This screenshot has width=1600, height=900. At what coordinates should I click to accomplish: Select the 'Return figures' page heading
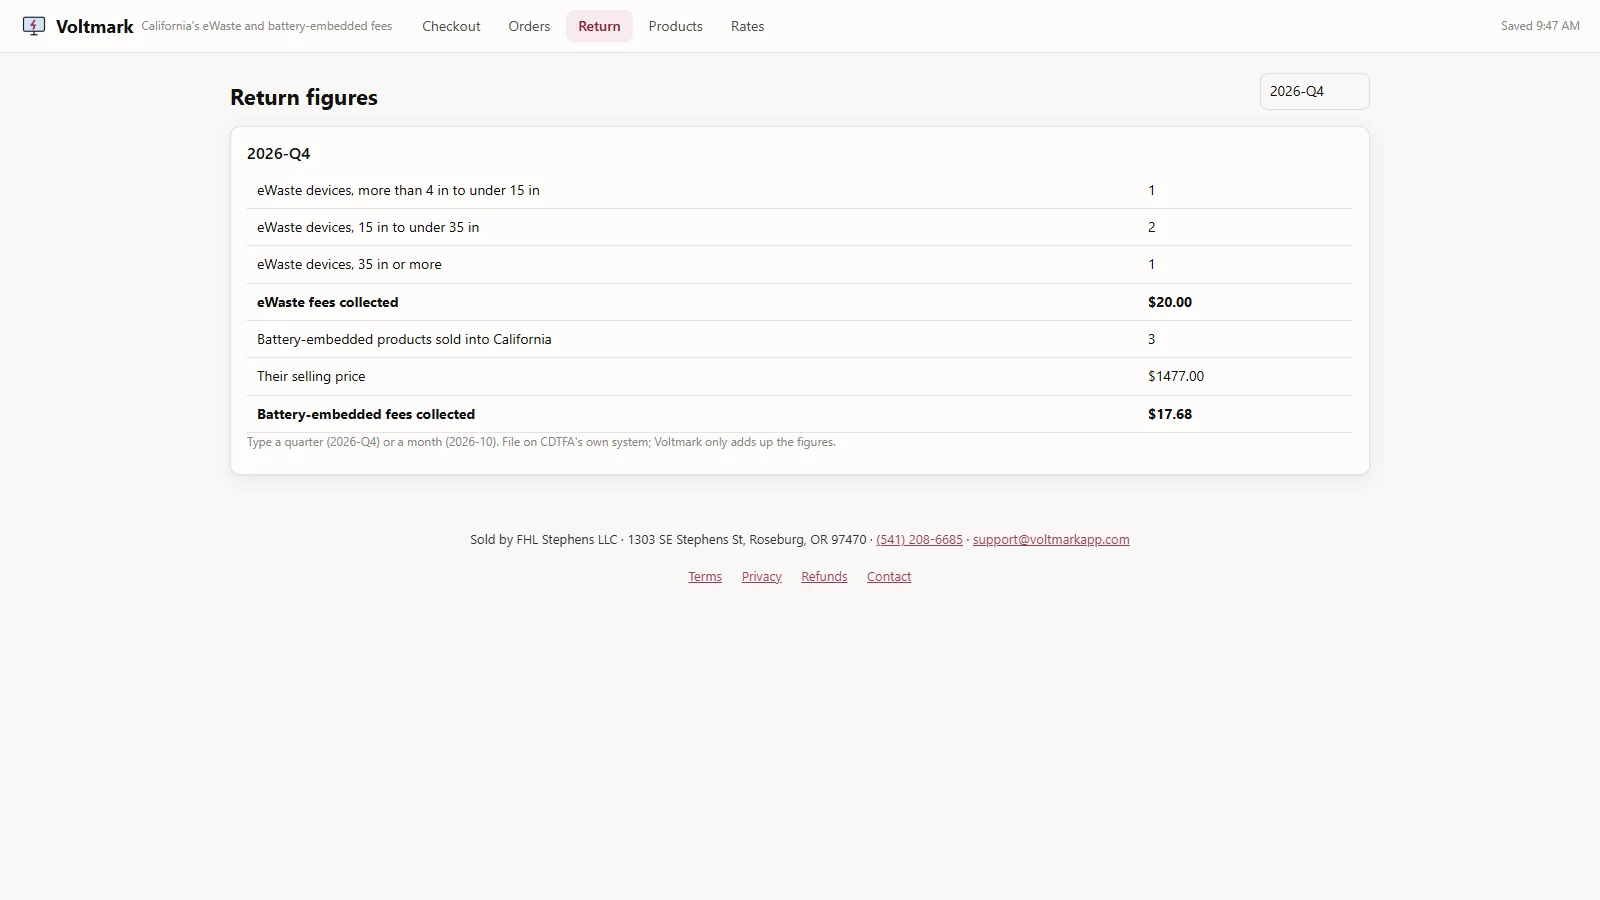[304, 97]
